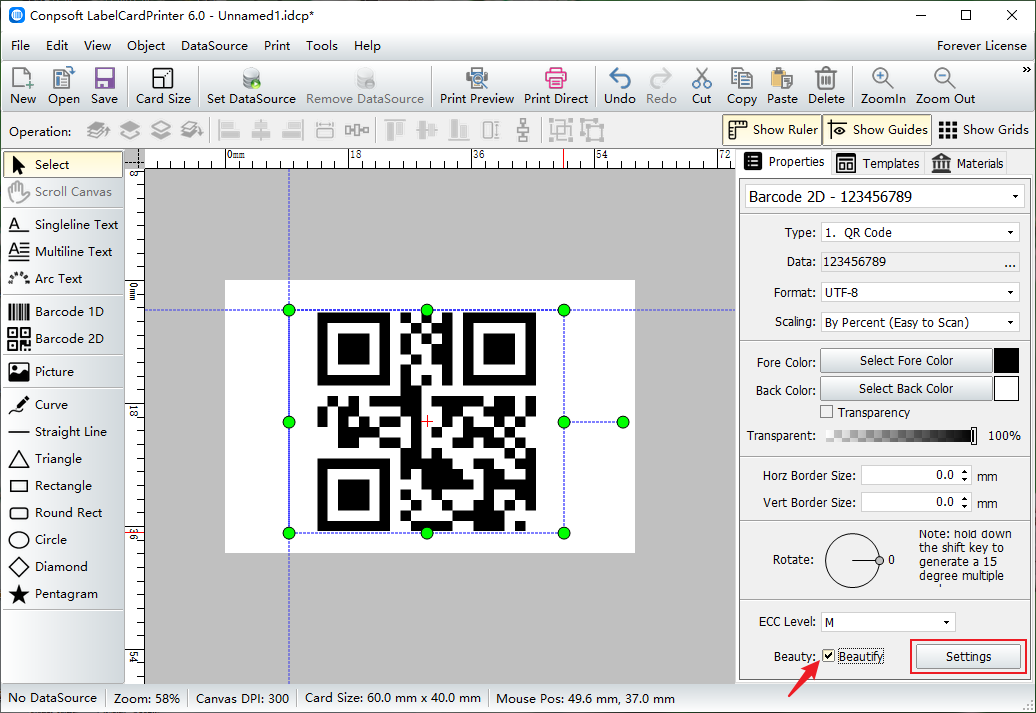Open the Edit menu
Image resolution: width=1036 pixels, height=713 pixels.
(x=57, y=46)
